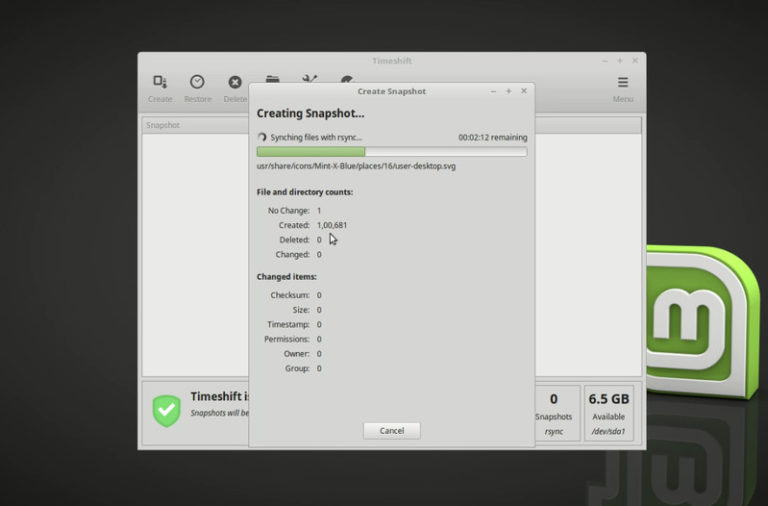Click the Synching files with rsync text

pos(316,138)
